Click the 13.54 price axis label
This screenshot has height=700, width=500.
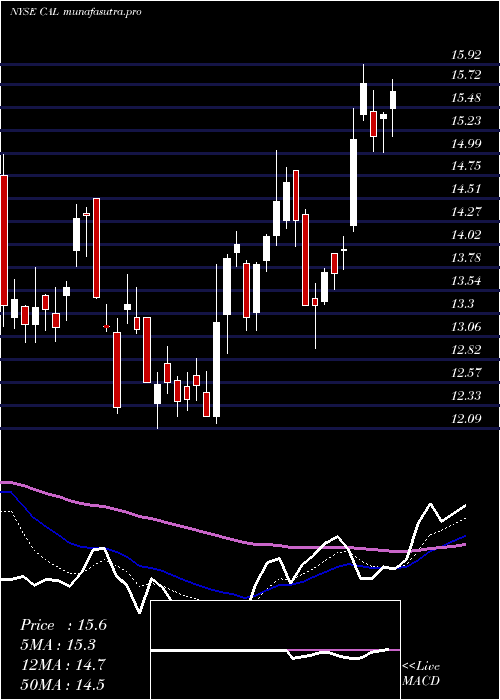pos(466,281)
